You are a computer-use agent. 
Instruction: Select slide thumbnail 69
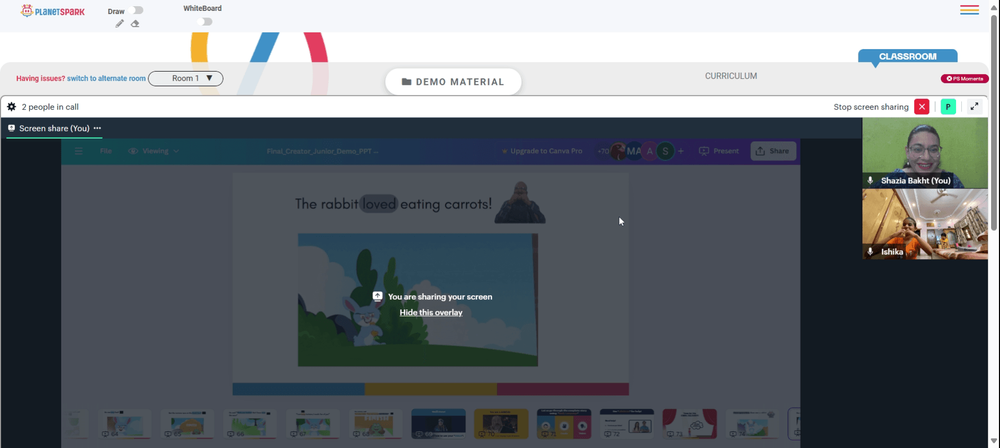point(438,424)
